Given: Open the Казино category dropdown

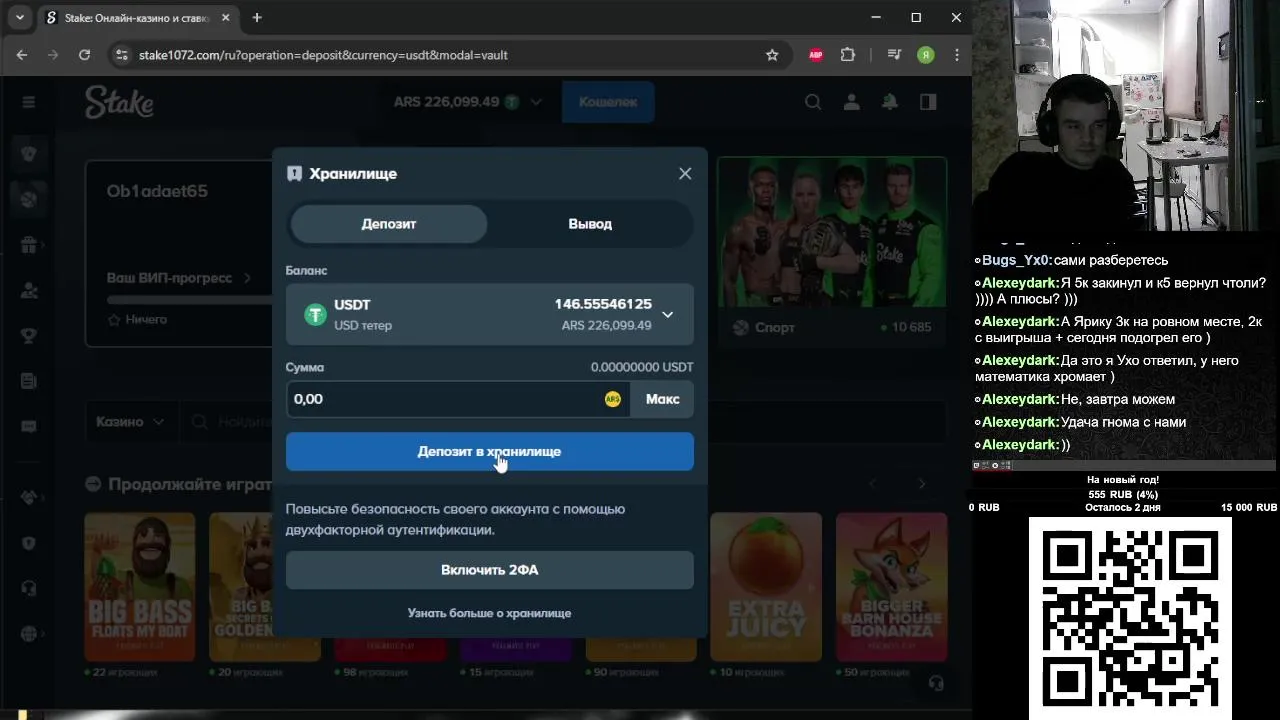Looking at the screenshot, I should pos(130,422).
